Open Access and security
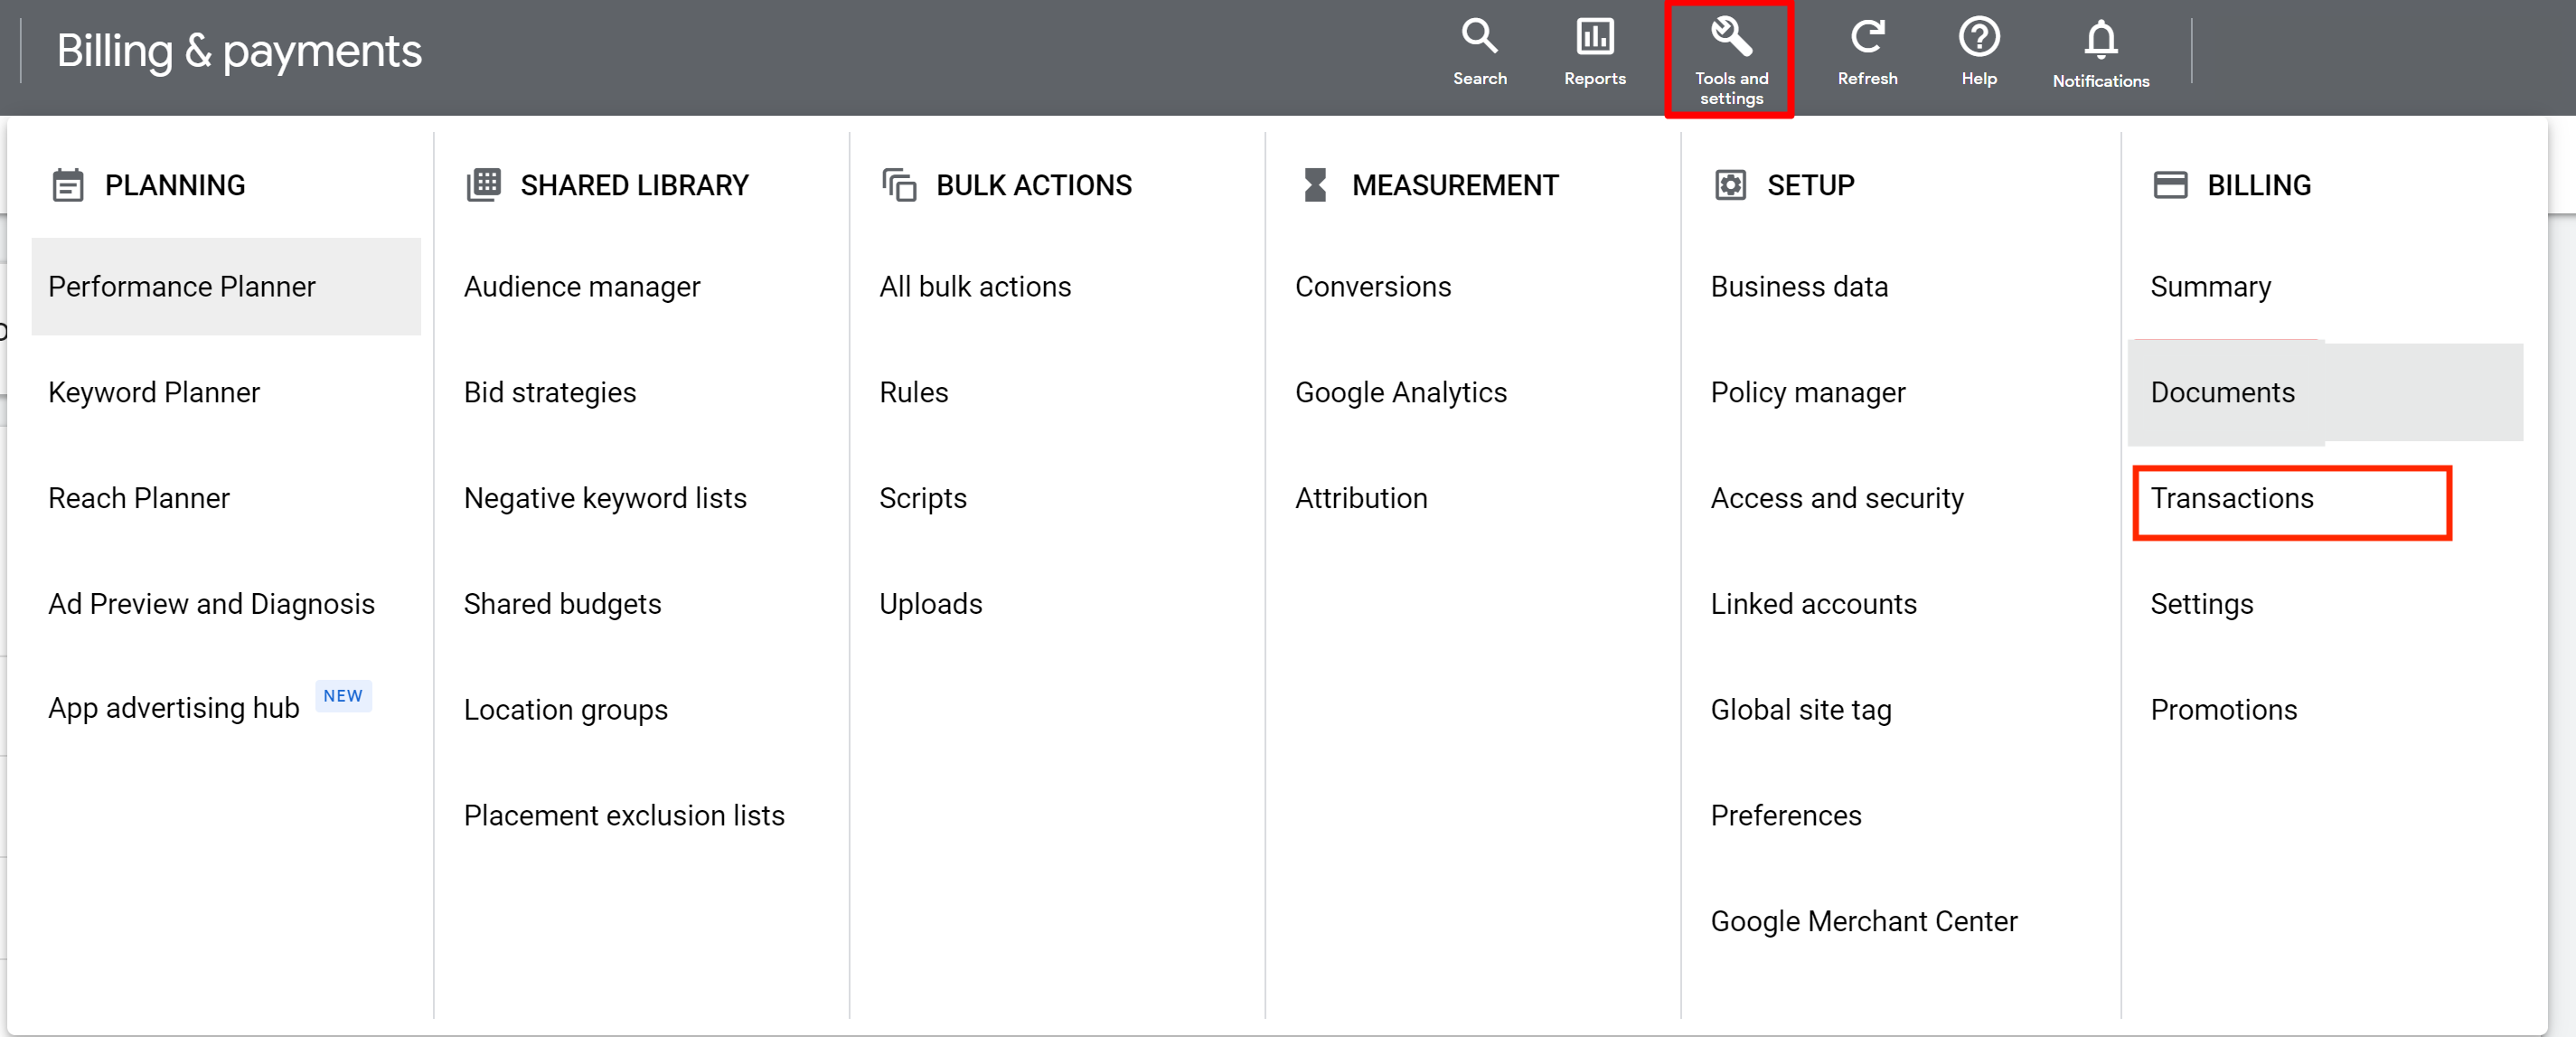This screenshot has height=1037, width=2576. [1837, 498]
